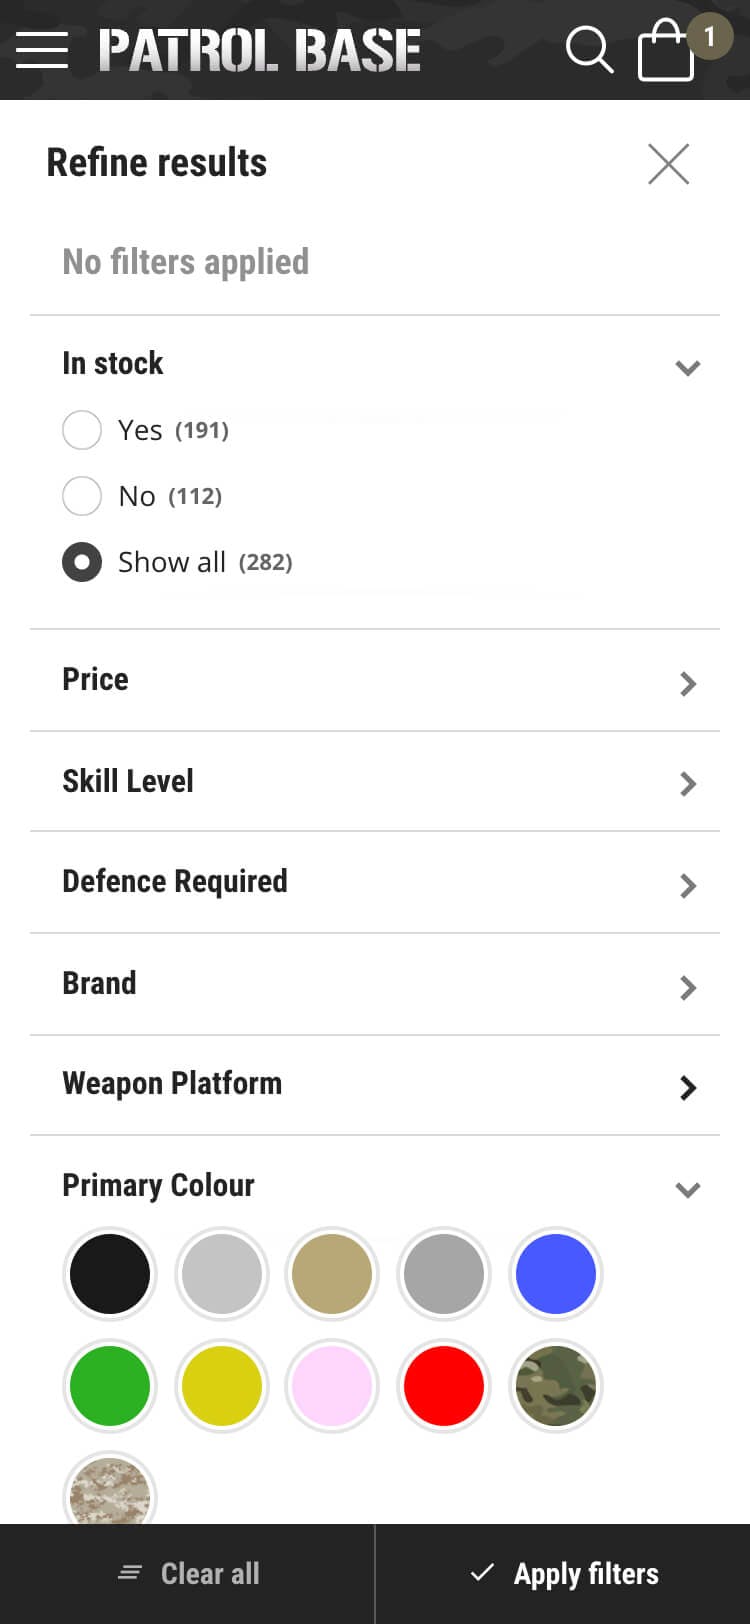
Task: Expand the Skill Level filter
Action: [x=374, y=782]
